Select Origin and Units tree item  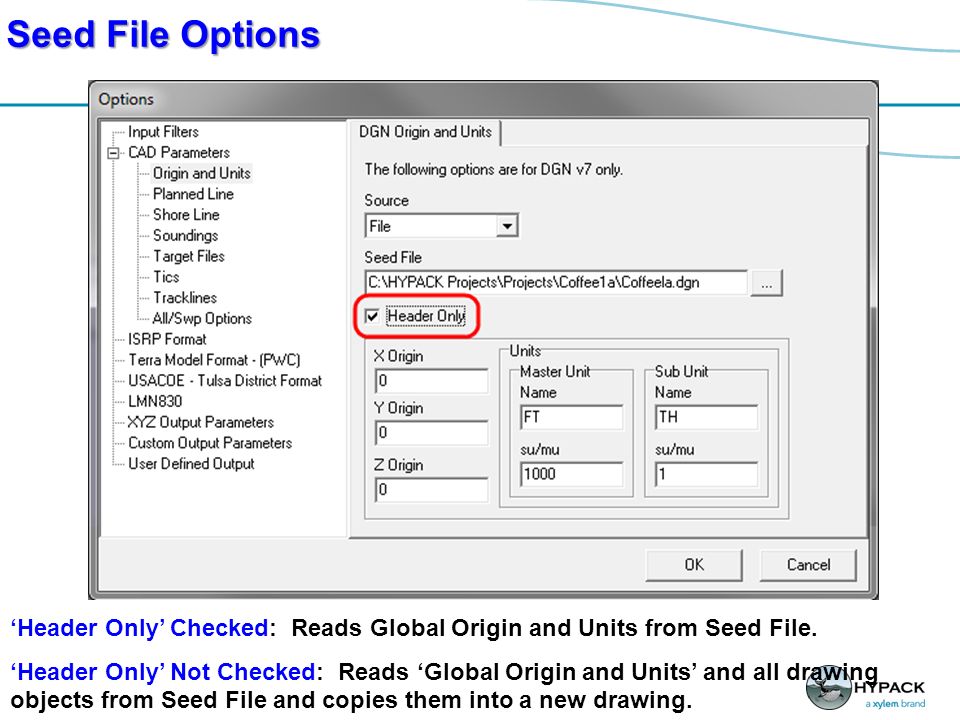pos(201,173)
